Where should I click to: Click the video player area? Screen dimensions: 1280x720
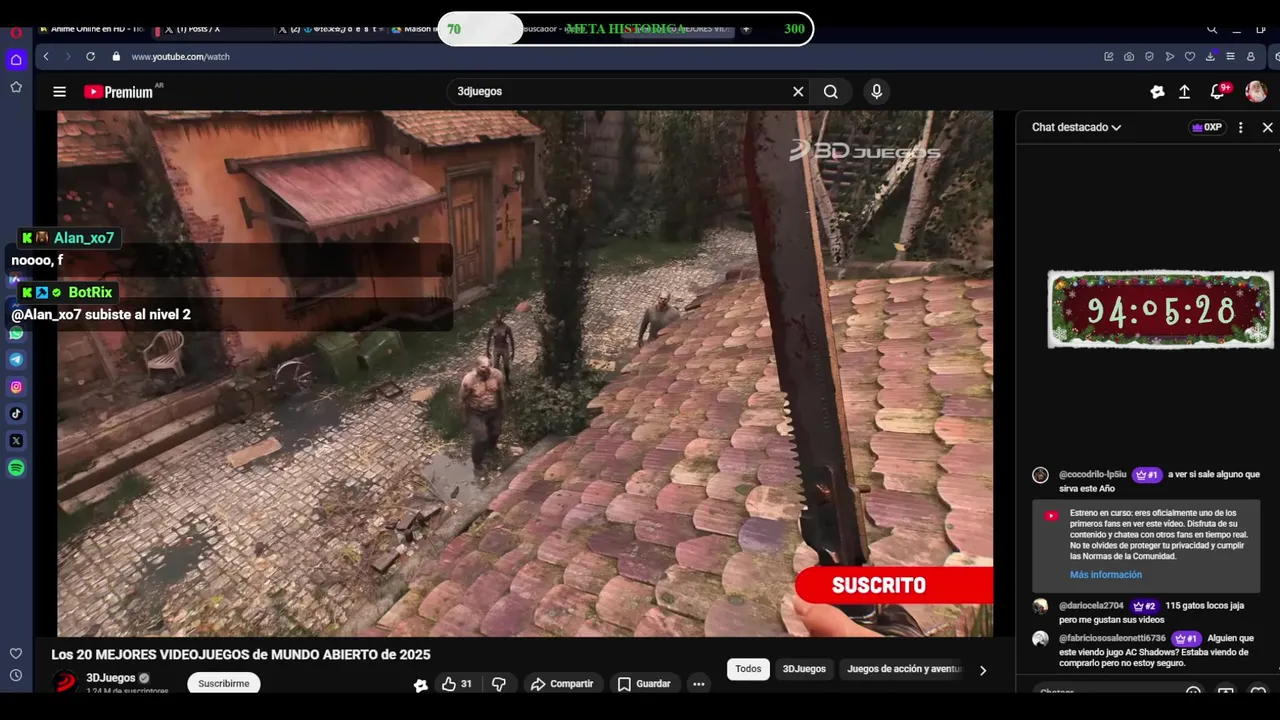525,373
